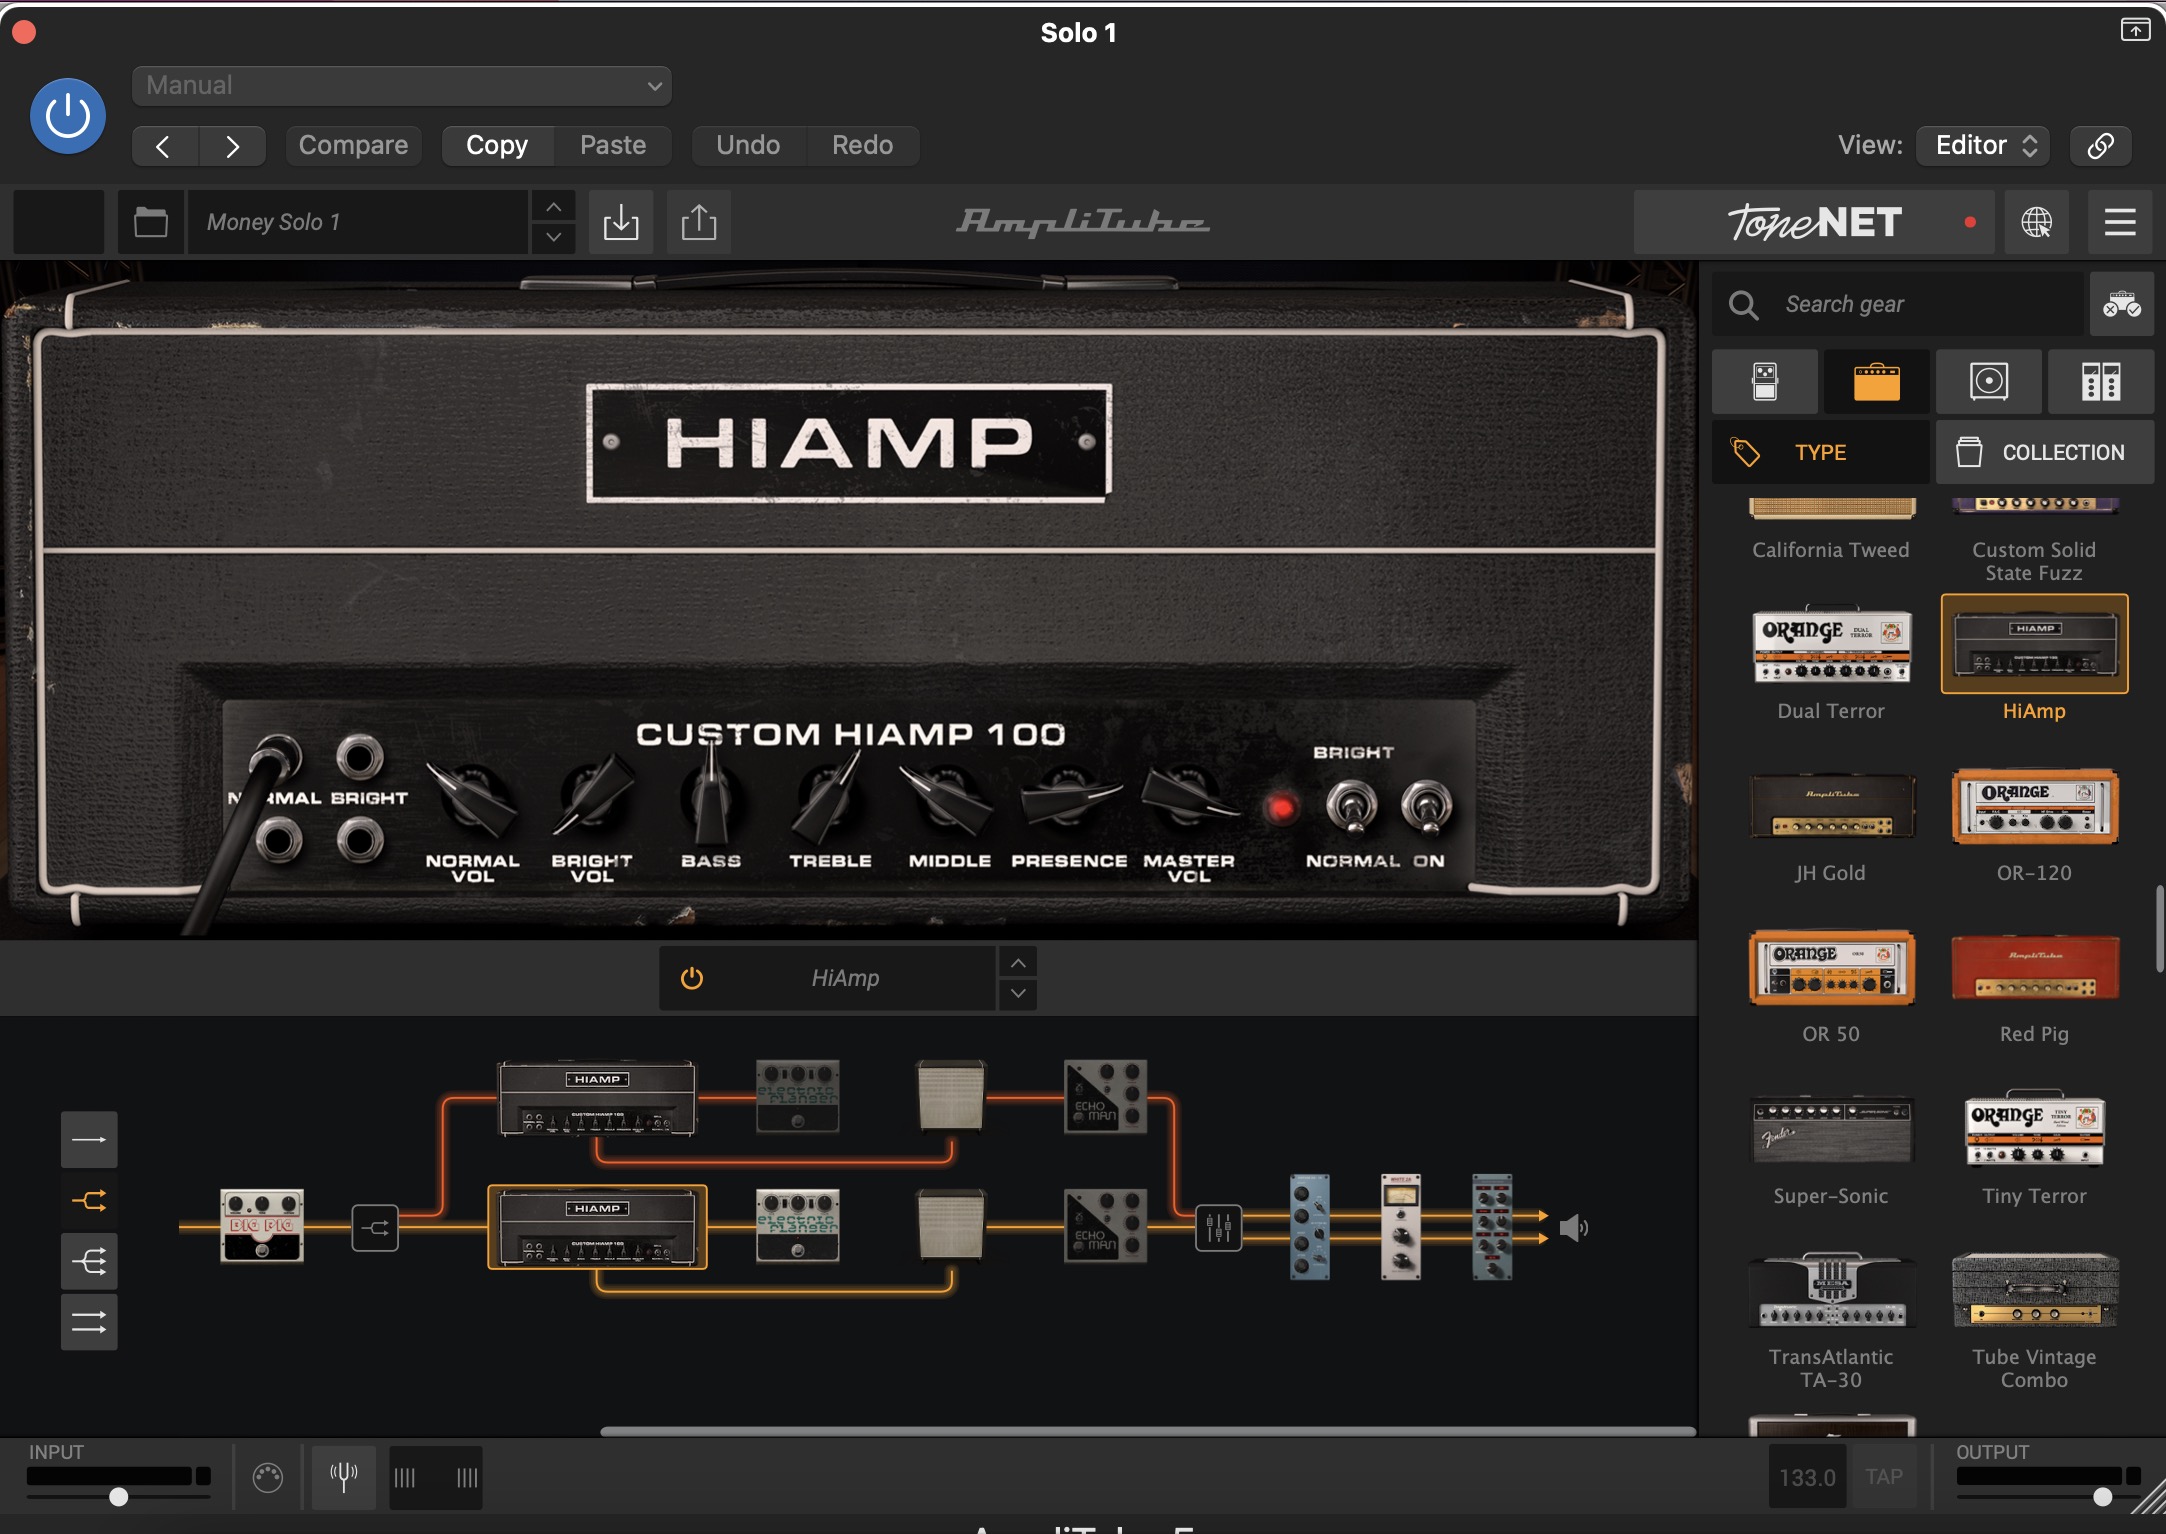2166x1534 pixels.
Task: Select the Tube Vintage Combo amp thumbnail
Action: coord(2035,1290)
